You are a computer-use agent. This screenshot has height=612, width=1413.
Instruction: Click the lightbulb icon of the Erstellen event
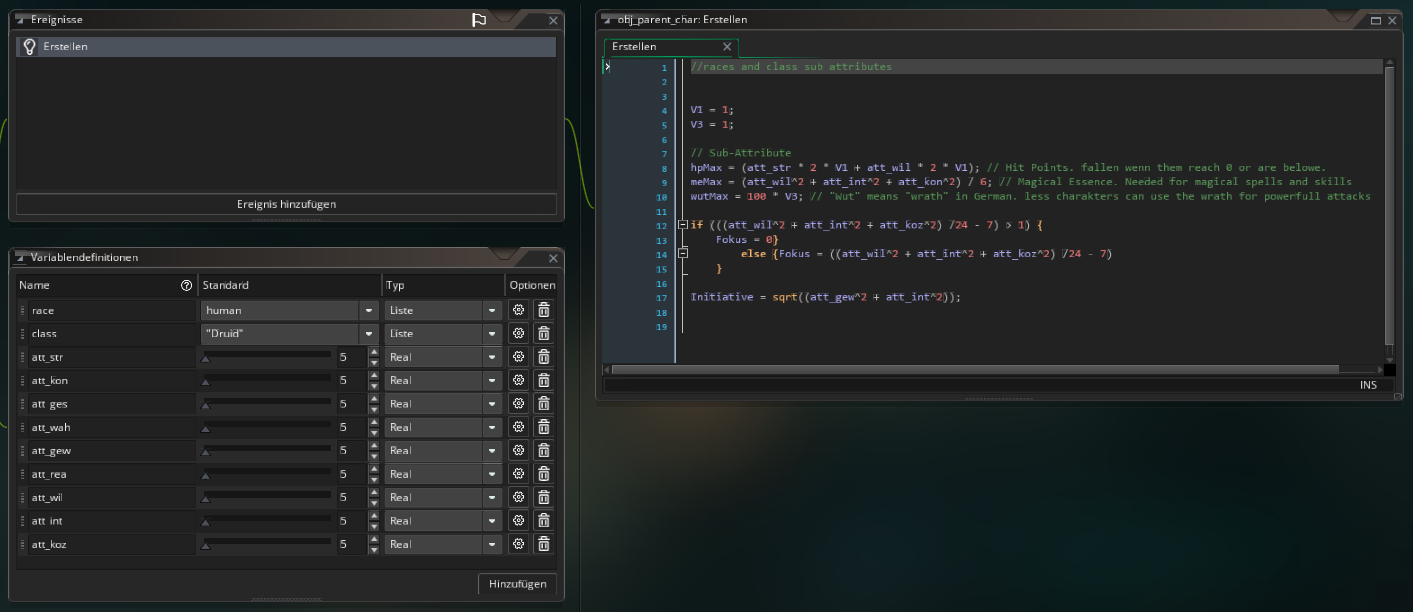(29, 47)
